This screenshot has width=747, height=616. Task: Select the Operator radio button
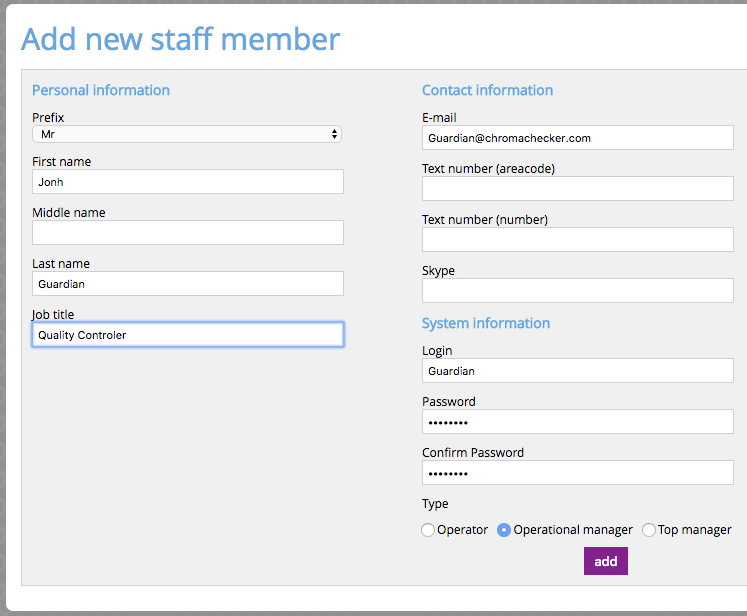428,530
